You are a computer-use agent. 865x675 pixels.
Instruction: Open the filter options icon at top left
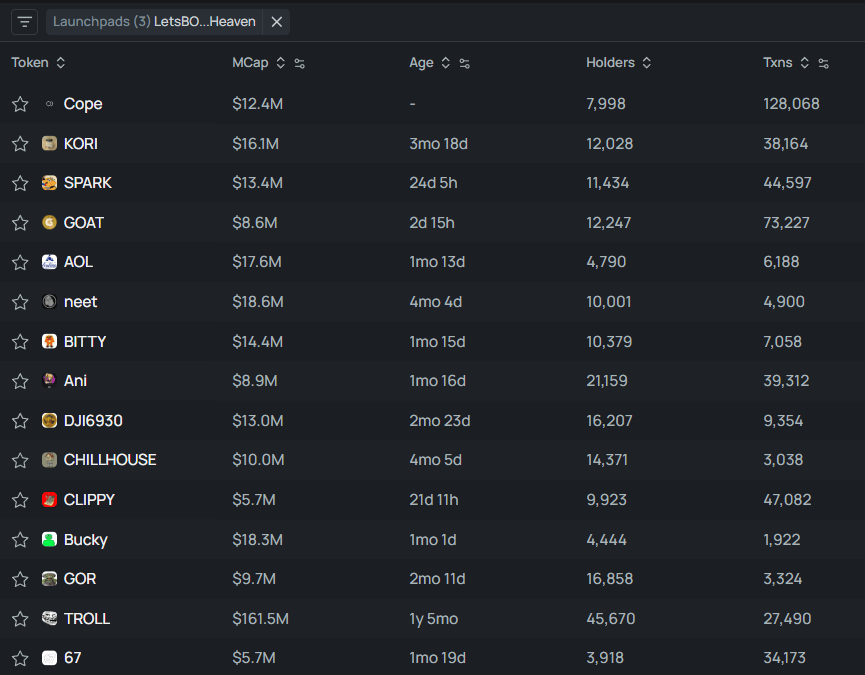[x=25, y=21]
